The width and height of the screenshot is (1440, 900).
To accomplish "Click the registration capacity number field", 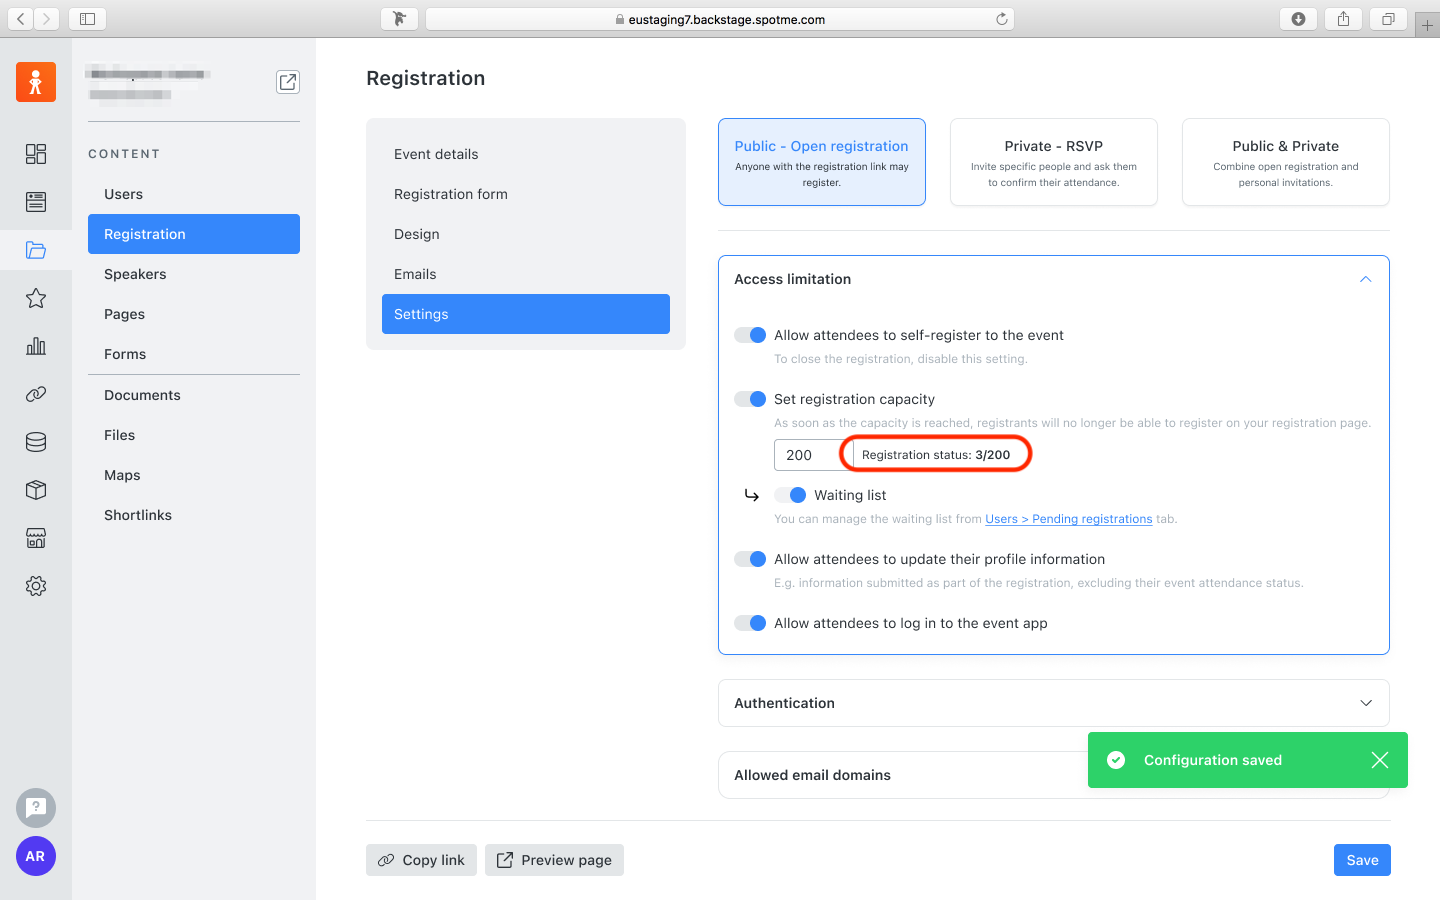I will 808,455.
